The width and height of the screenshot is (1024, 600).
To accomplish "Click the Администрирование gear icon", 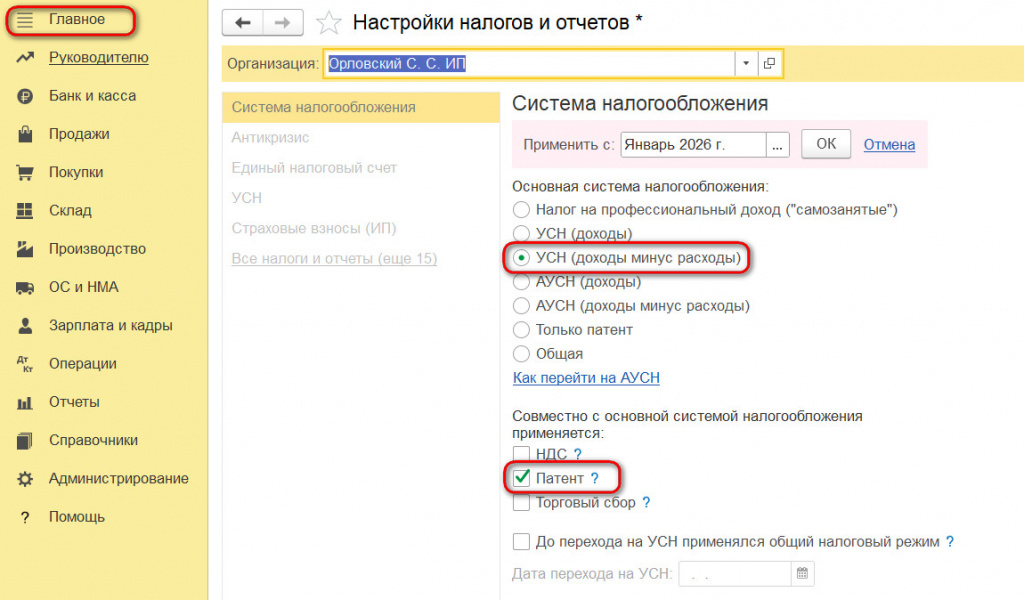I will click(25, 479).
